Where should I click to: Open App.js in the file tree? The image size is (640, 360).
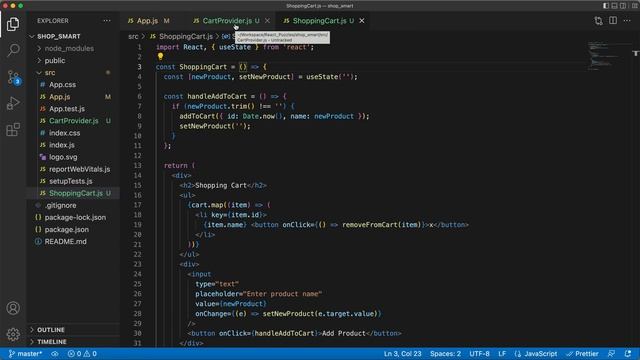60,97
